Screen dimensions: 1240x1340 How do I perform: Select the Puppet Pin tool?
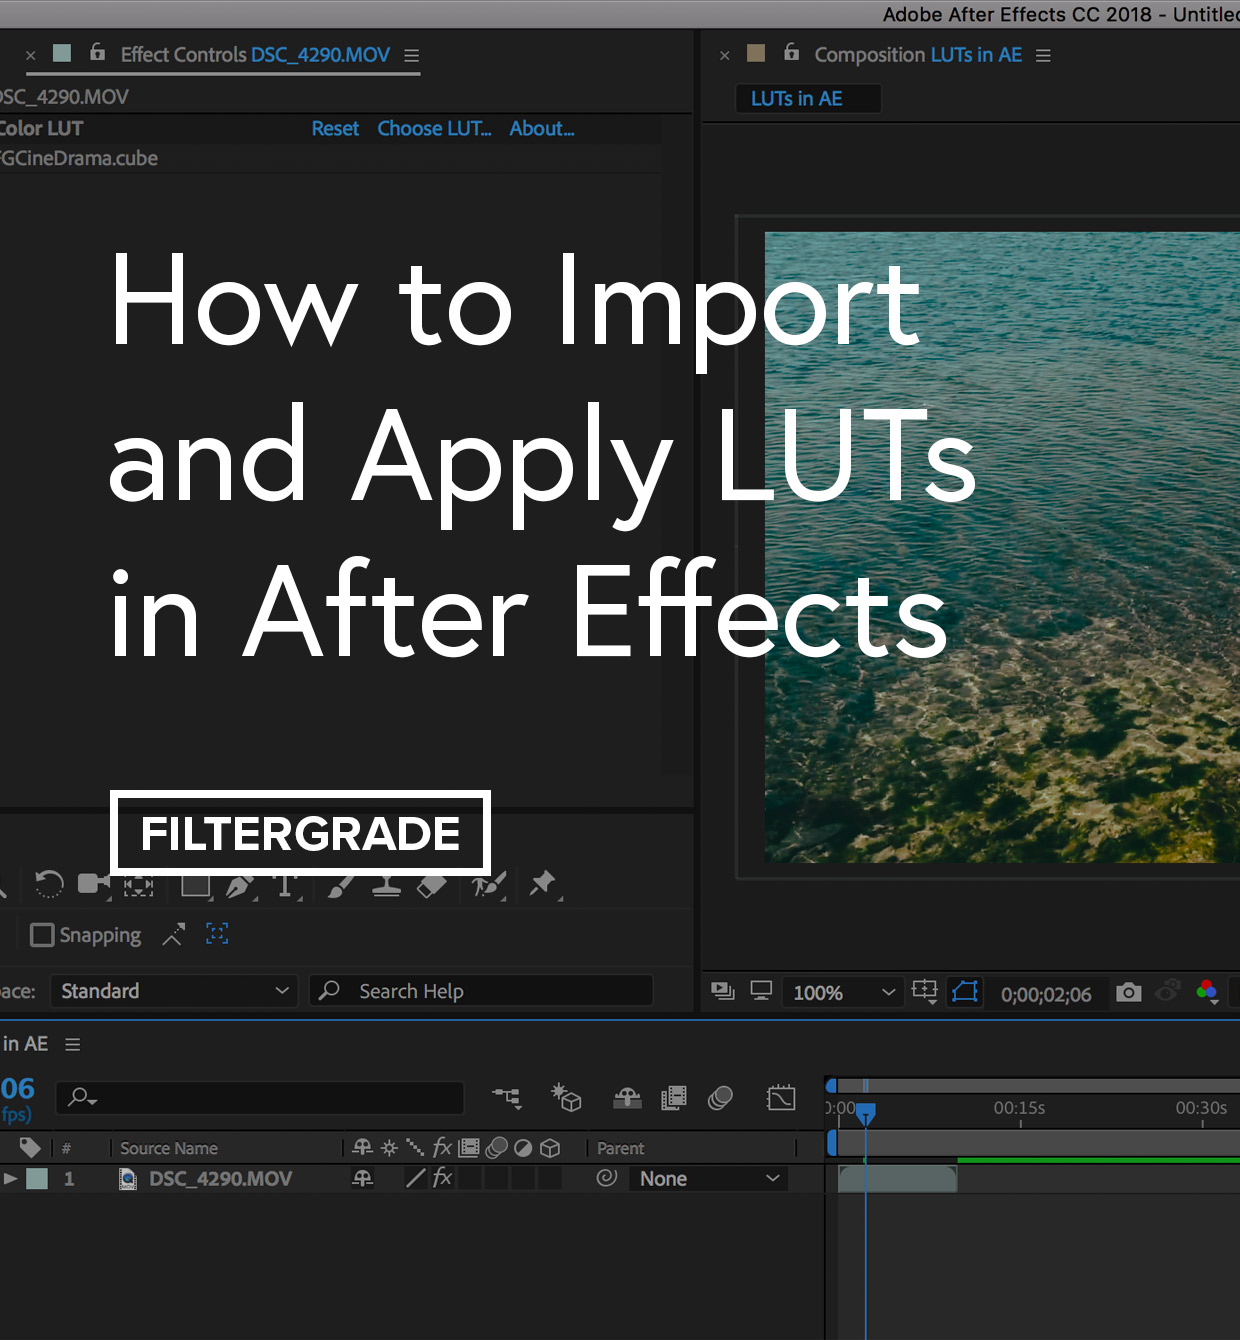543,884
